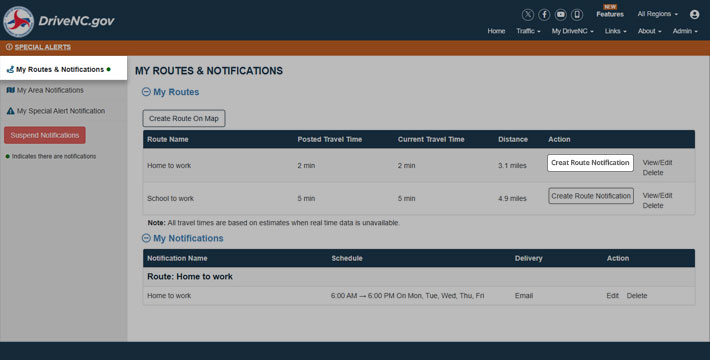Open the Facebook social icon

pyautogui.click(x=544, y=14)
